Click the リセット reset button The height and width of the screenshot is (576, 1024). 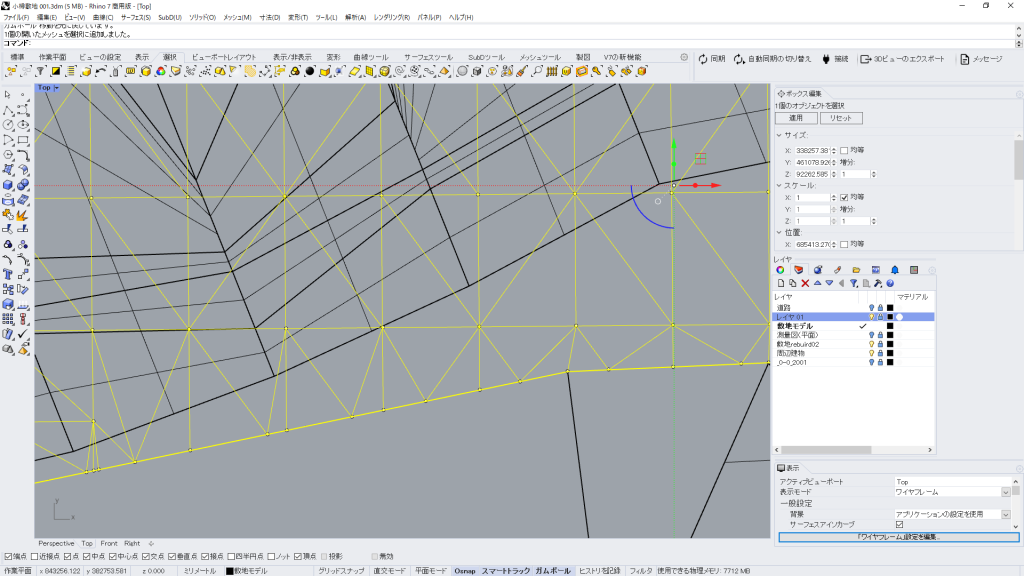[840, 118]
